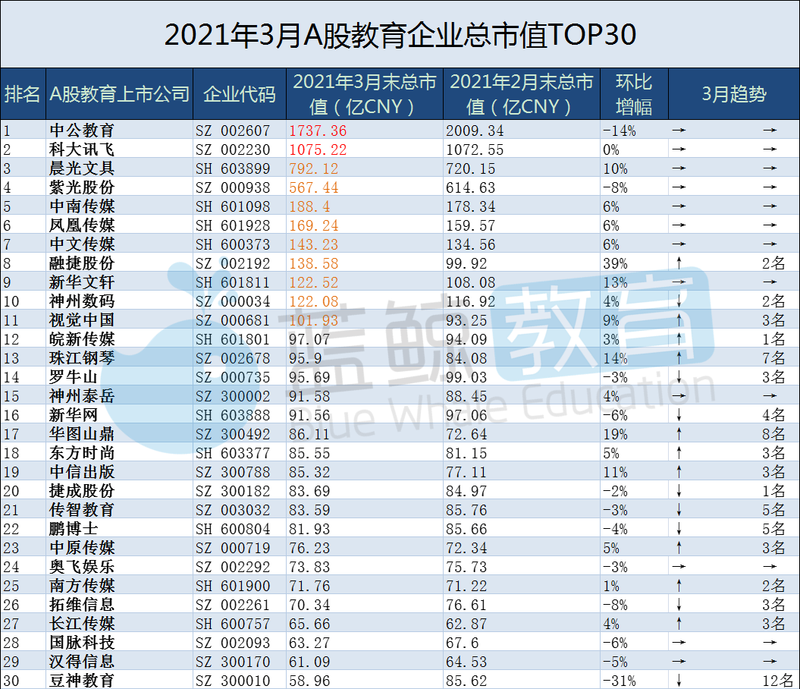This screenshot has width=800, height=689.
Task: Click stock code SZ 002607
Action: (233, 131)
